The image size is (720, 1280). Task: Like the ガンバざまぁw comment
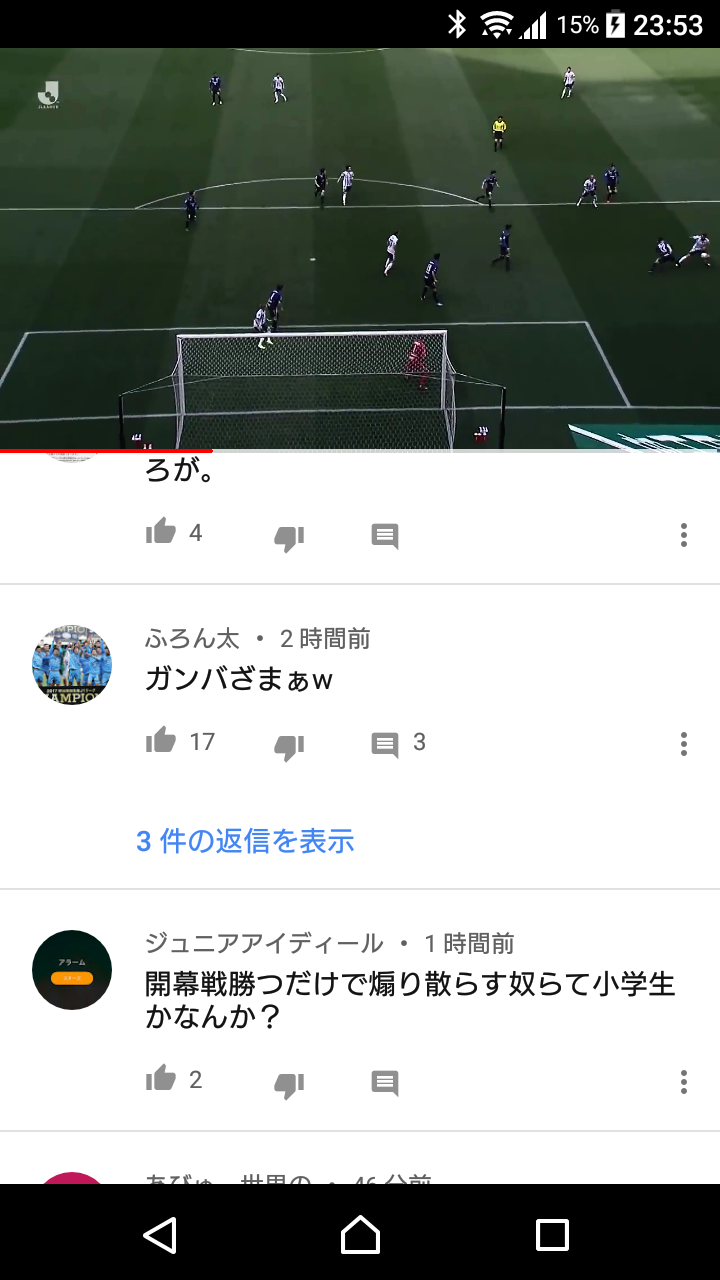[x=161, y=741]
